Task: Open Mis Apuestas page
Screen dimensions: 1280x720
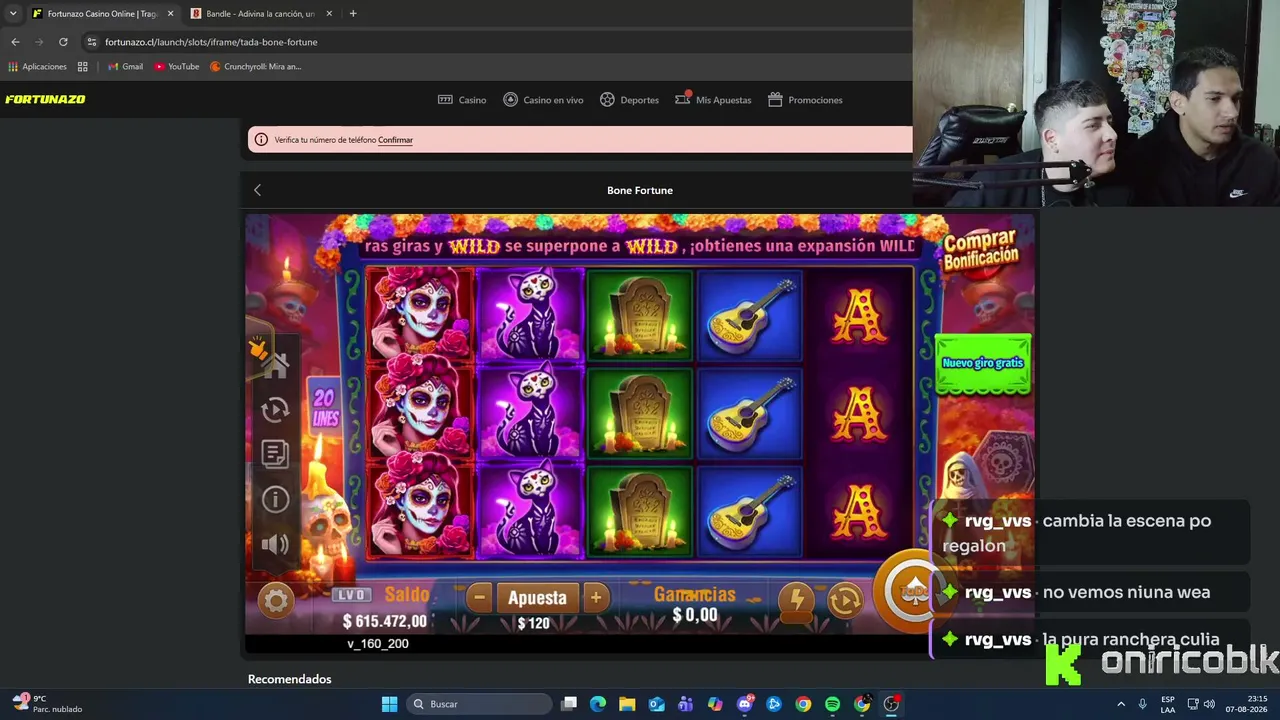Action: [x=713, y=100]
